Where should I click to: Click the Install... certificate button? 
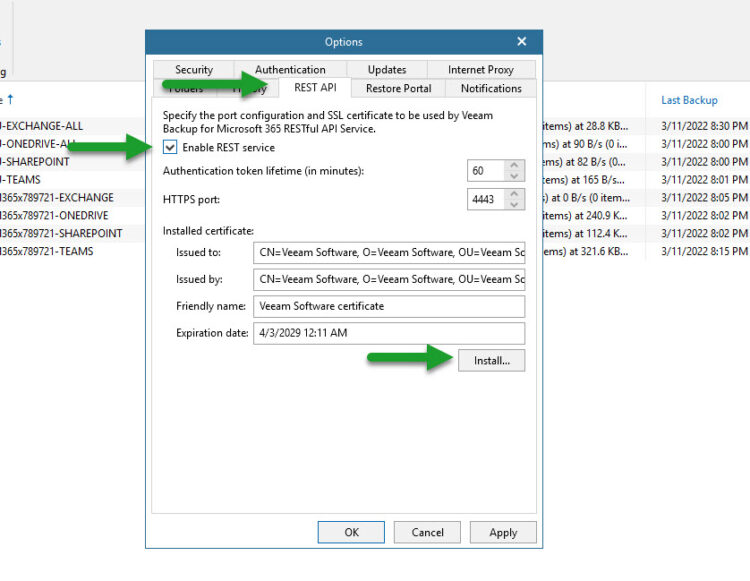coord(491,361)
